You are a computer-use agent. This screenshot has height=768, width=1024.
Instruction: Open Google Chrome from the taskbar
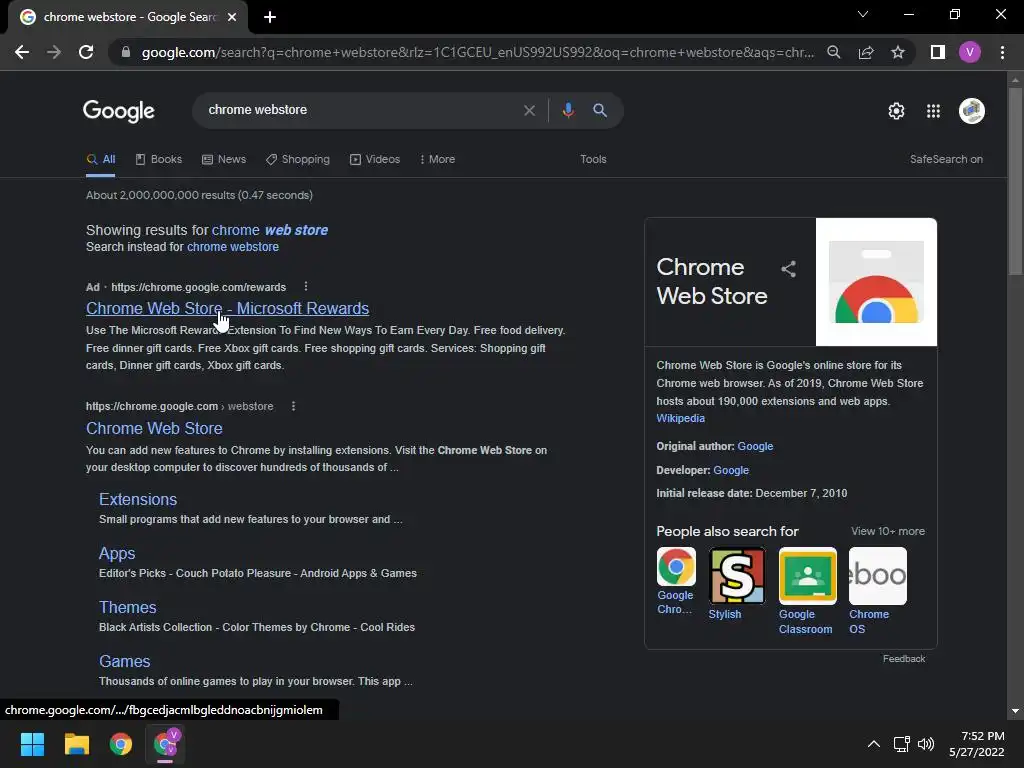click(x=121, y=744)
